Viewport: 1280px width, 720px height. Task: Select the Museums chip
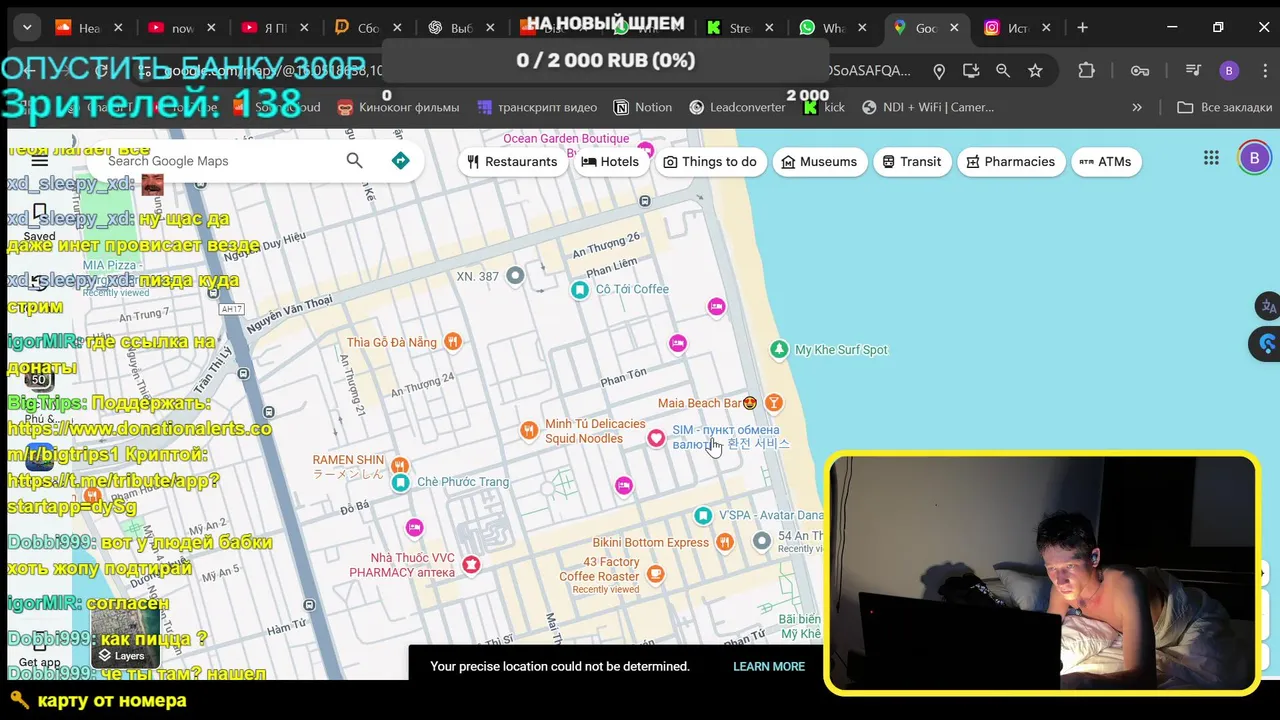(819, 161)
